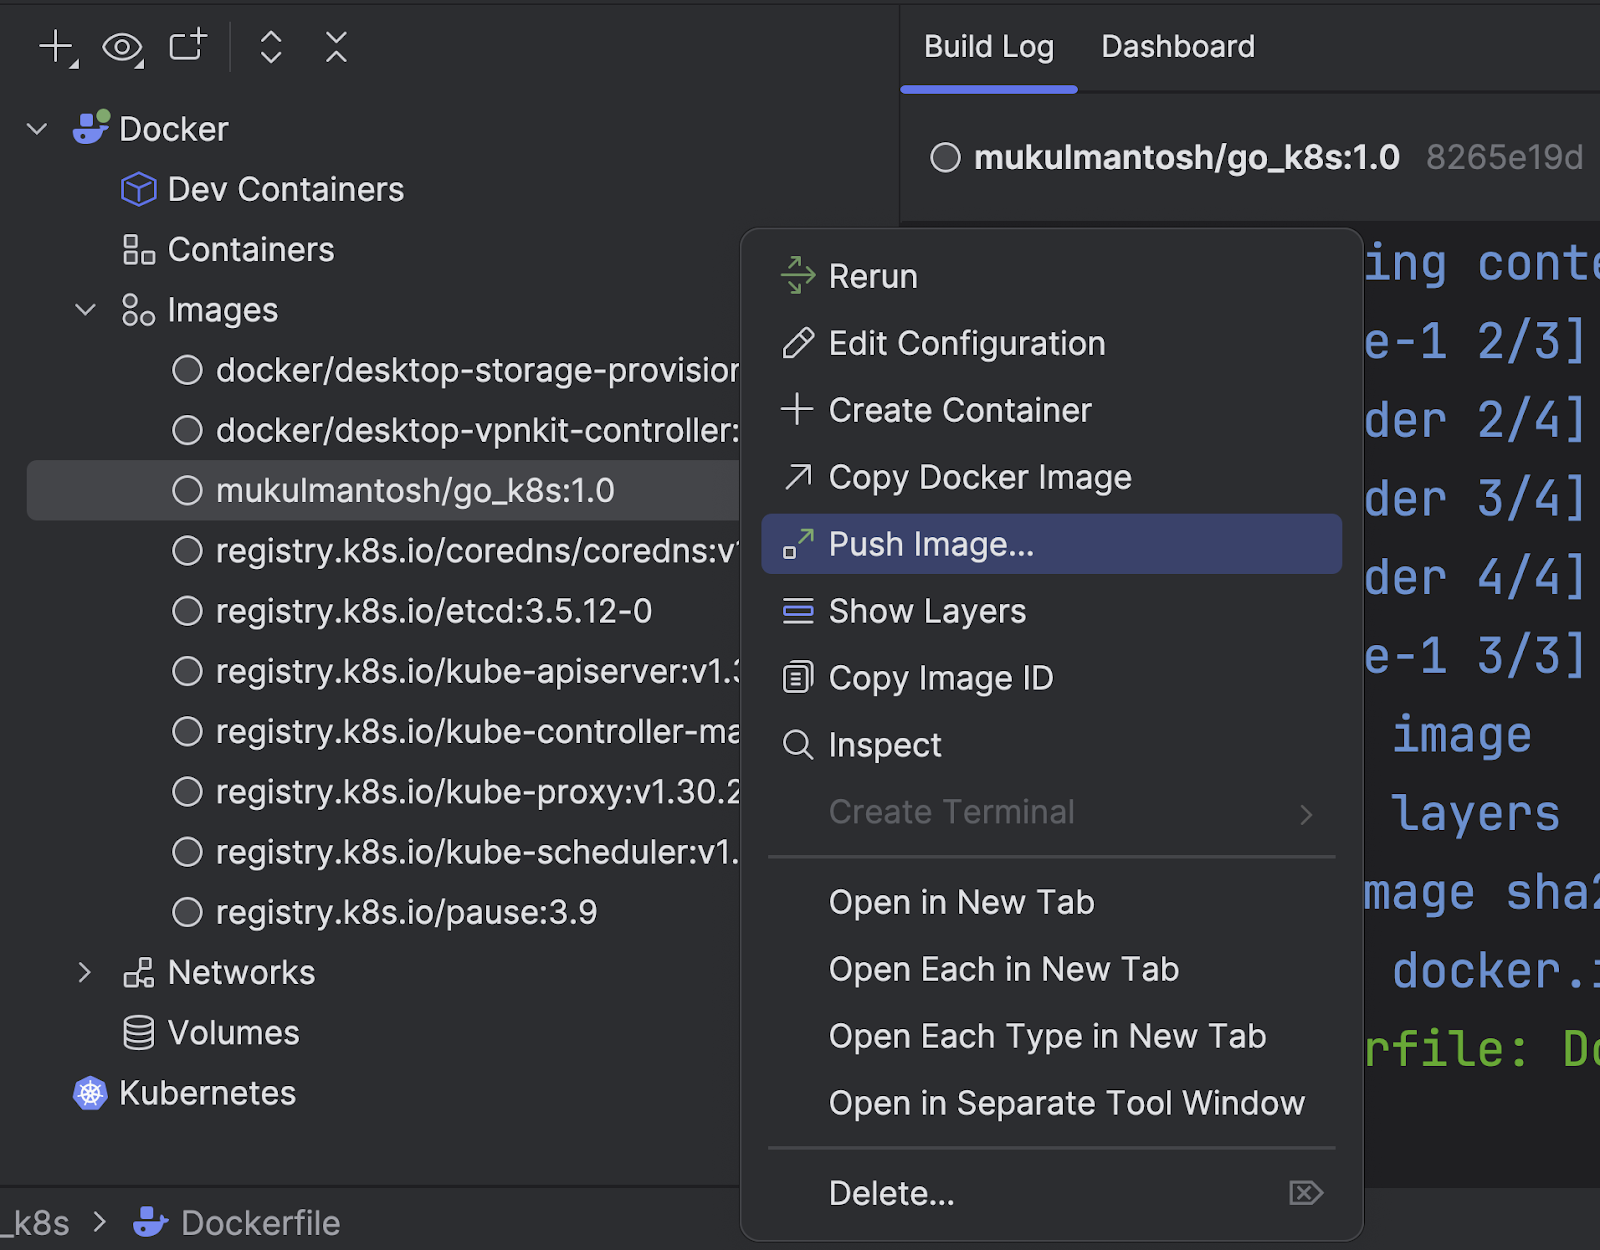Select the Containers tree item
The image size is (1600, 1250).
251,249
